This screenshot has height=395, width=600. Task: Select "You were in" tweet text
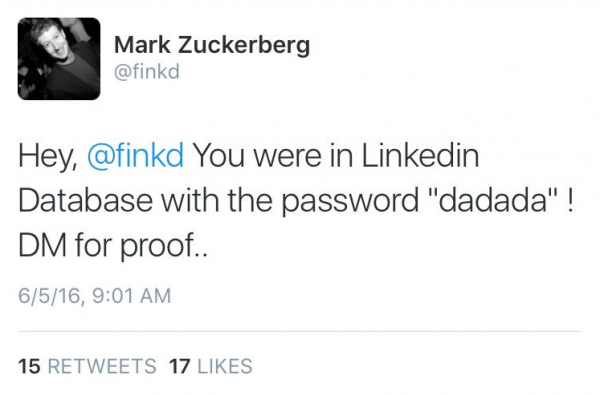(274, 156)
